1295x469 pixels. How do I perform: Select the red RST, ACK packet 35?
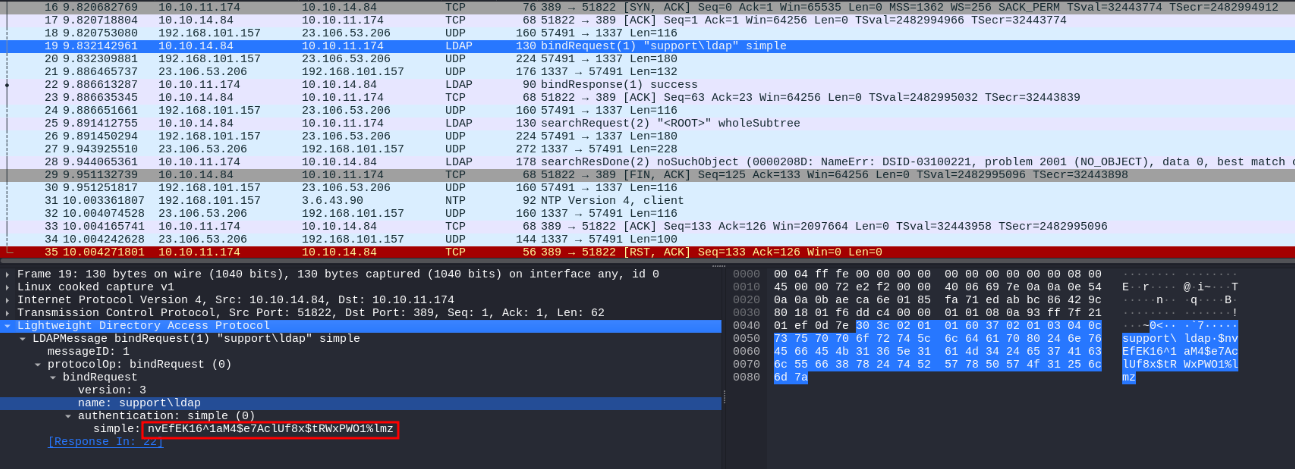600,252
